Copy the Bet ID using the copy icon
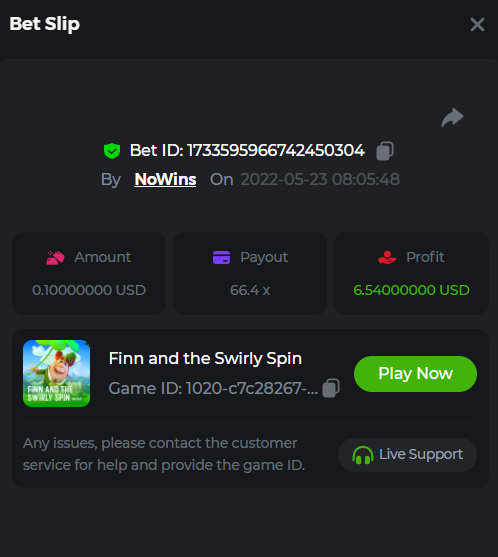The width and height of the screenshot is (498, 557). pos(385,151)
